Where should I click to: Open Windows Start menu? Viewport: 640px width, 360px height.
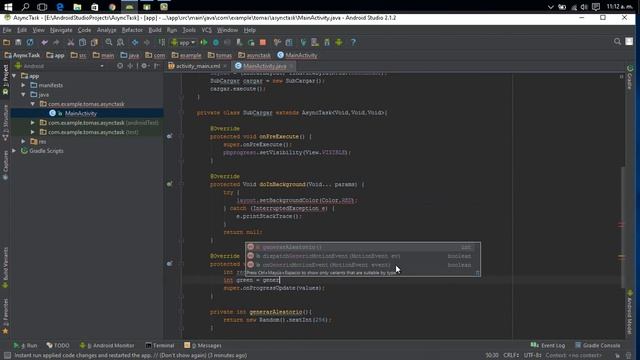[8, 7]
